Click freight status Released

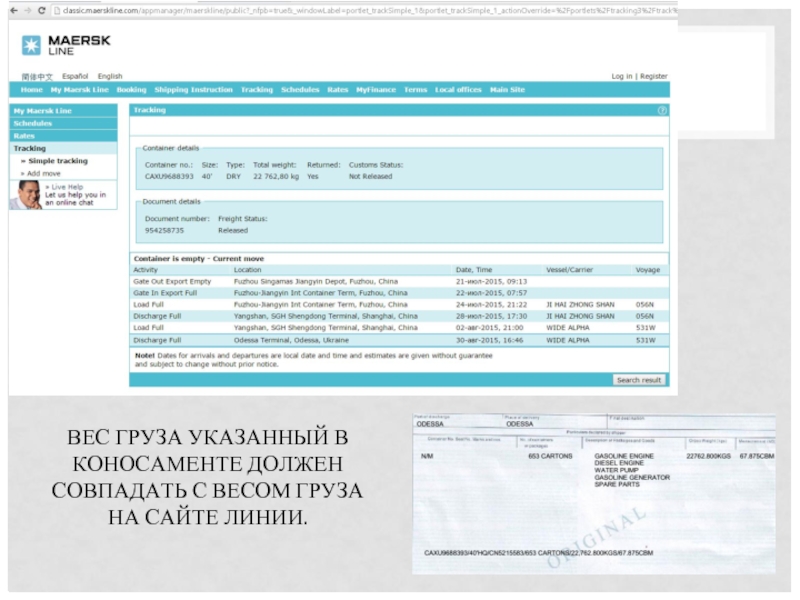(233, 231)
